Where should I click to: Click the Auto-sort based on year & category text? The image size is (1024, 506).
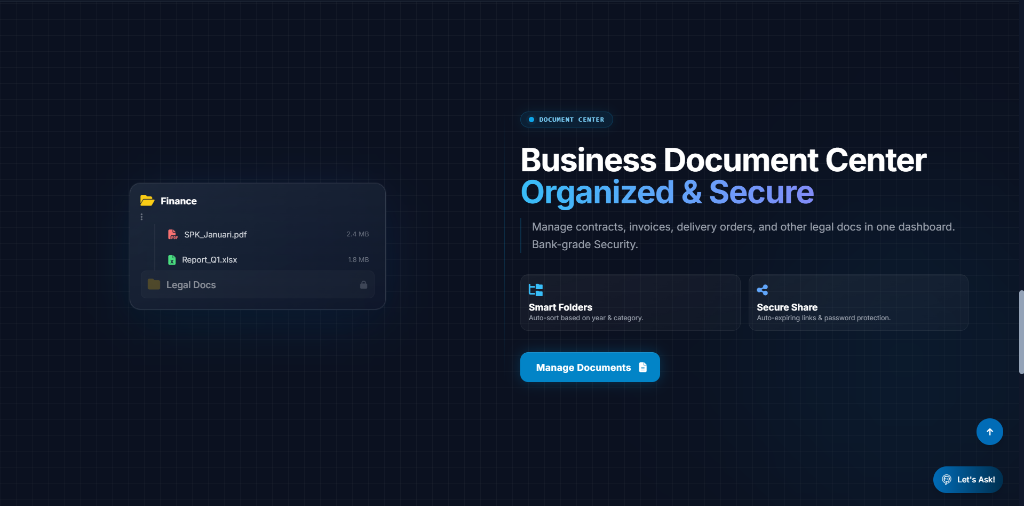tap(586, 318)
